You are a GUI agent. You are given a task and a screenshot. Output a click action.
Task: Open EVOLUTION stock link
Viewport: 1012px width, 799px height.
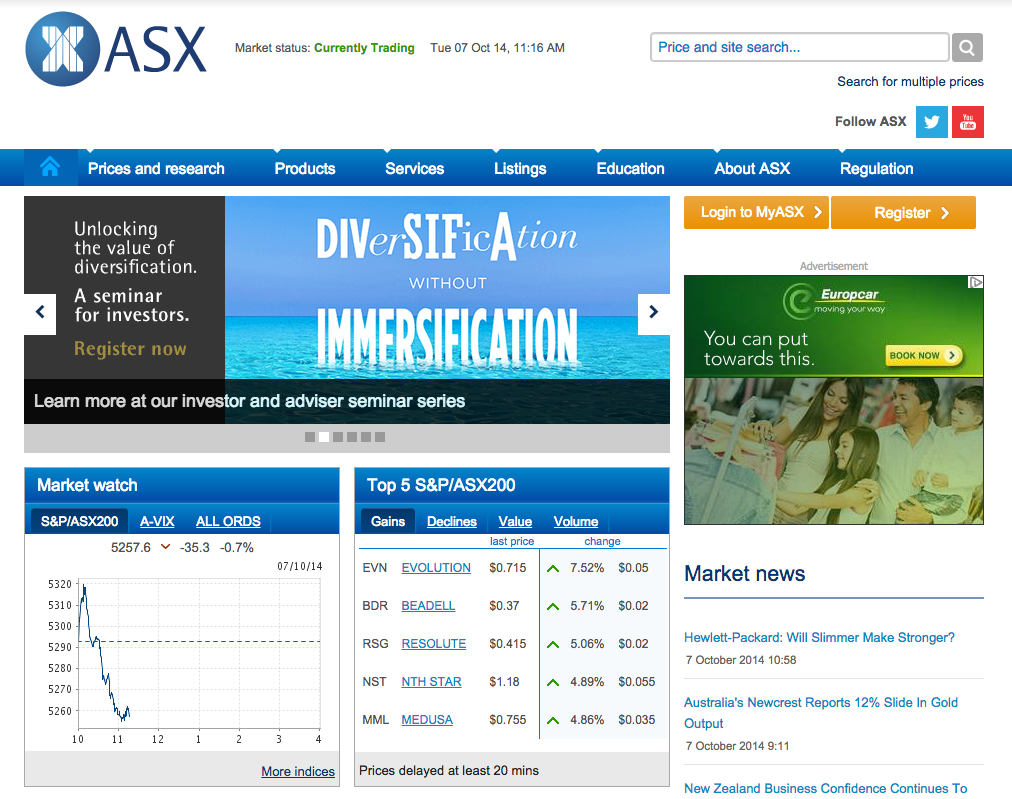pyautogui.click(x=436, y=568)
